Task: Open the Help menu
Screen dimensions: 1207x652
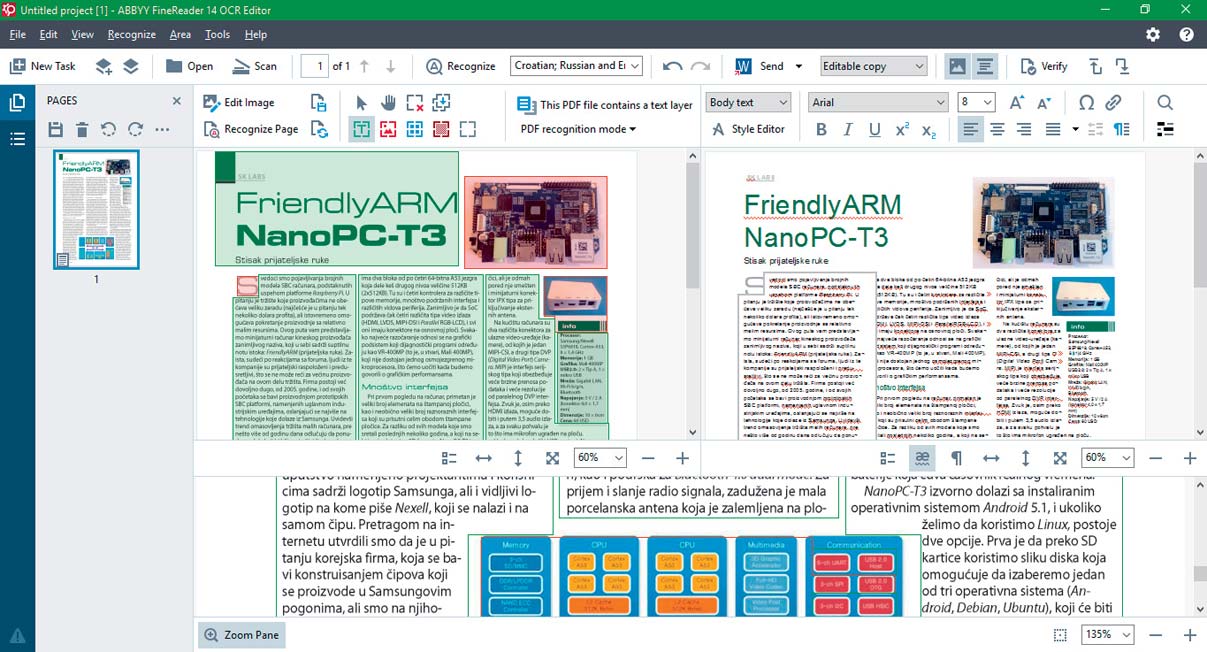Action: click(256, 34)
